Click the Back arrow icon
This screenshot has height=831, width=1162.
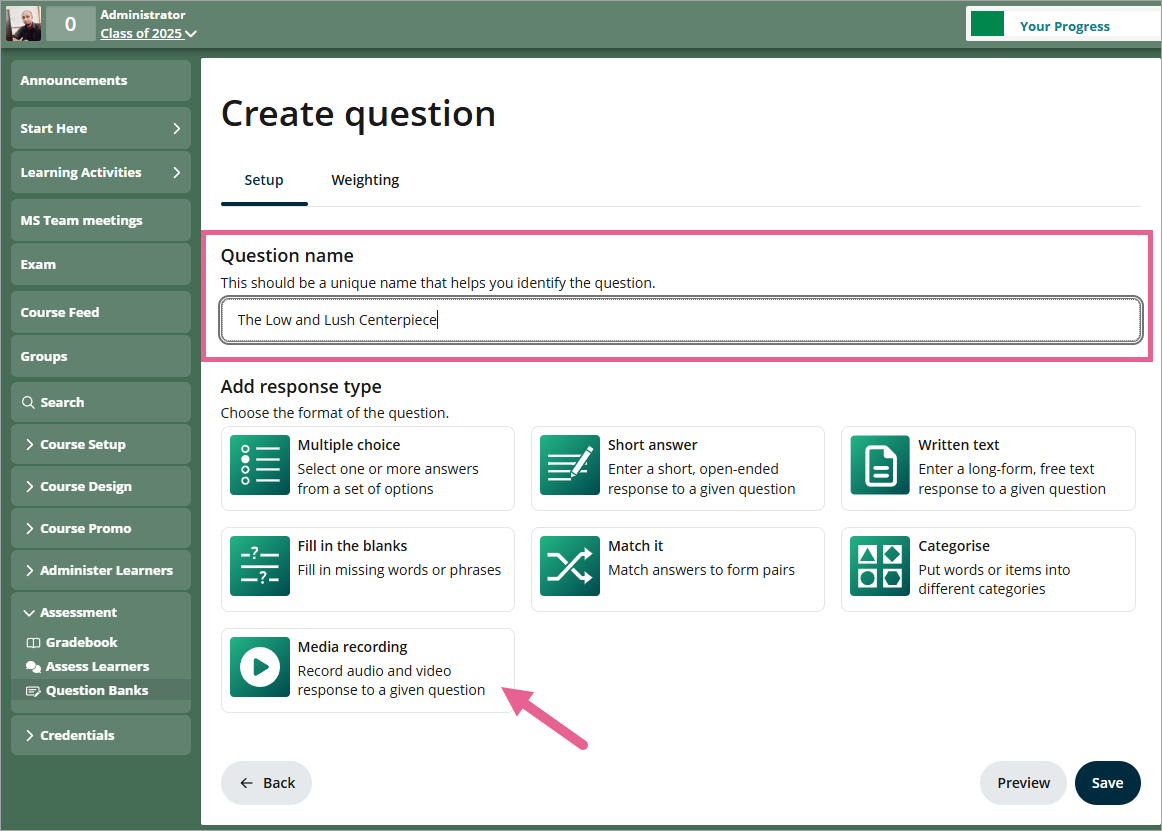point(247,783)
